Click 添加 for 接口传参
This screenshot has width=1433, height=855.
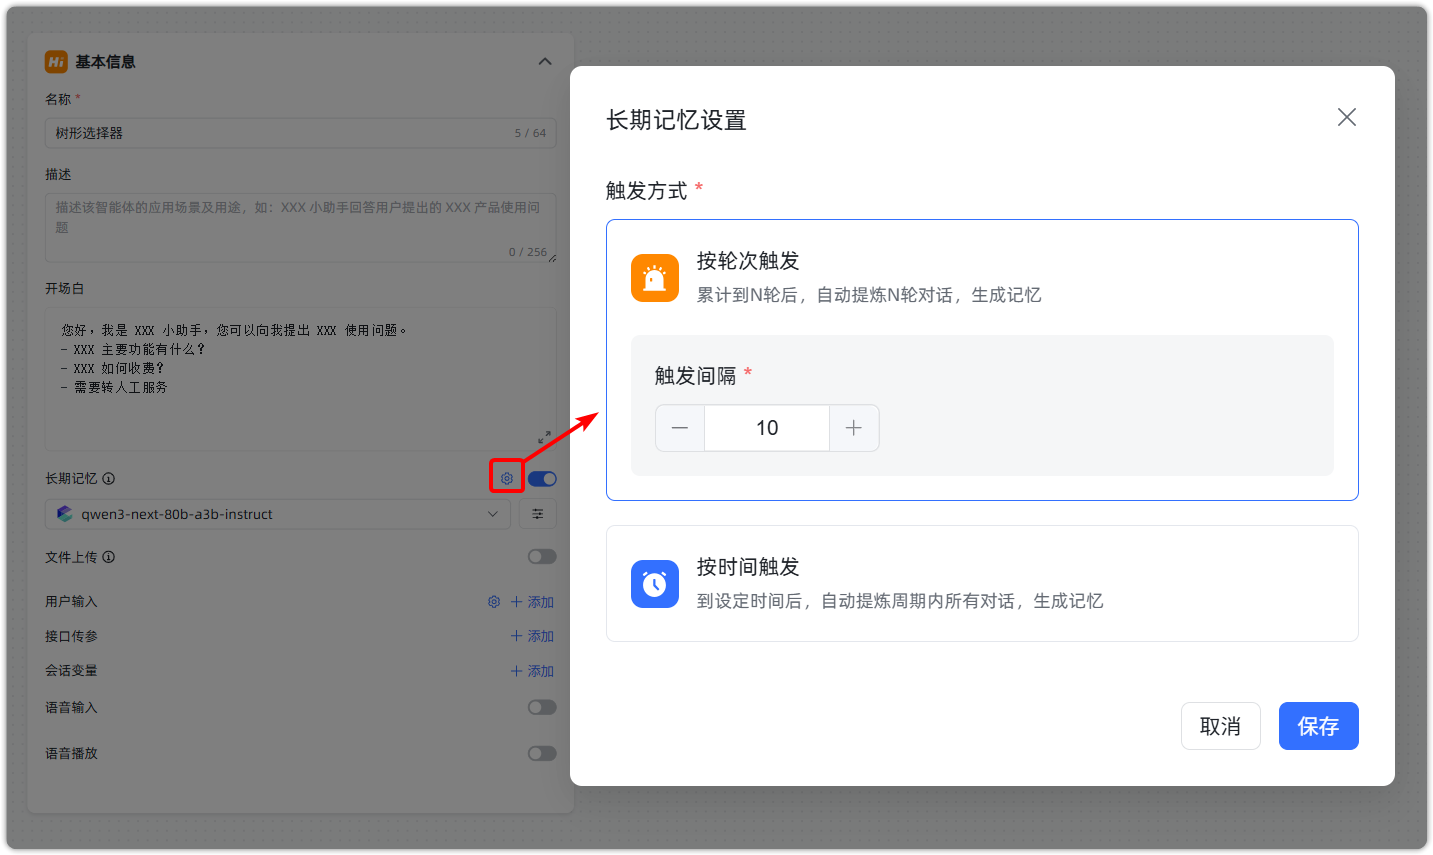coord(532,636)
